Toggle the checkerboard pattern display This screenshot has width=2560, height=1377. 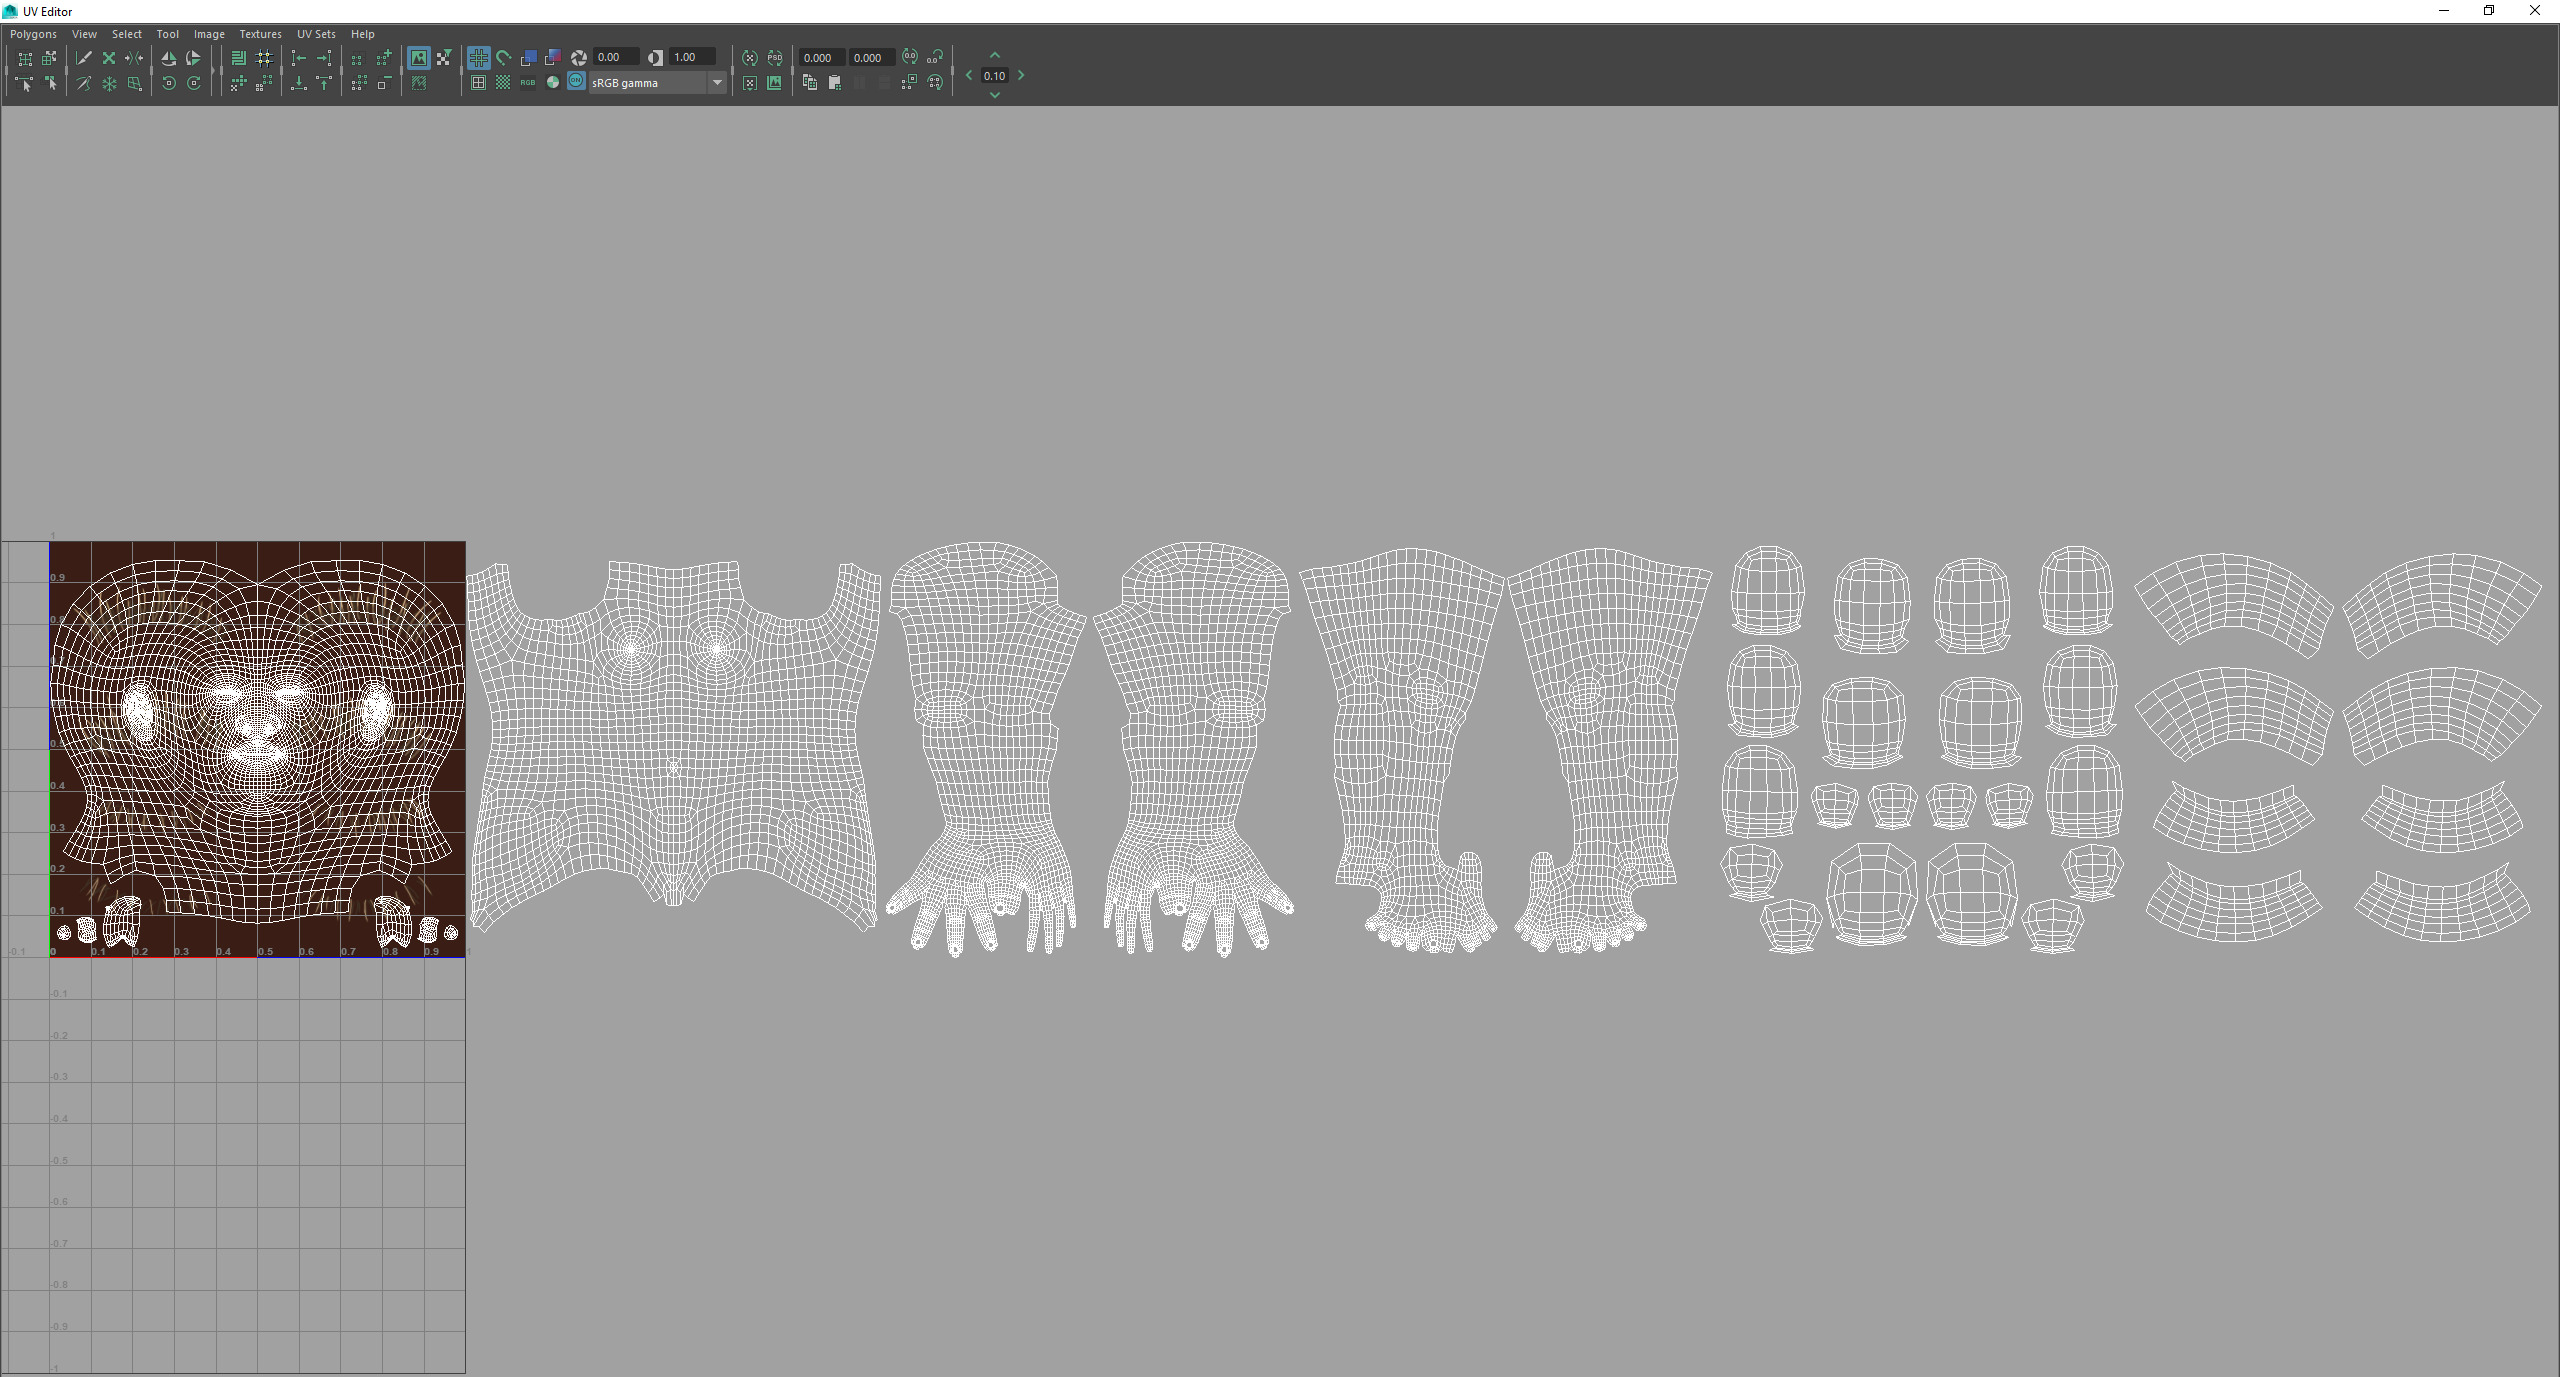click(503, 83)
